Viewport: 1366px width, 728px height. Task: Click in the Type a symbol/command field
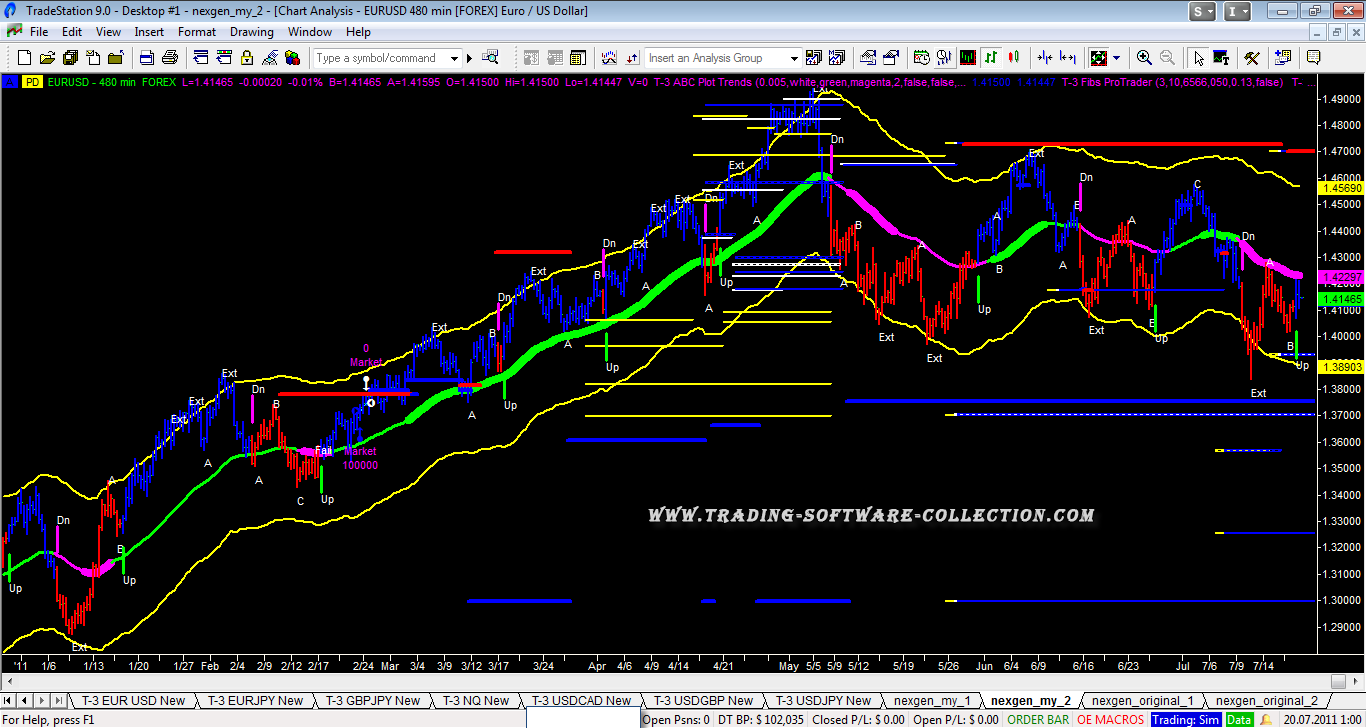[380, 58]
